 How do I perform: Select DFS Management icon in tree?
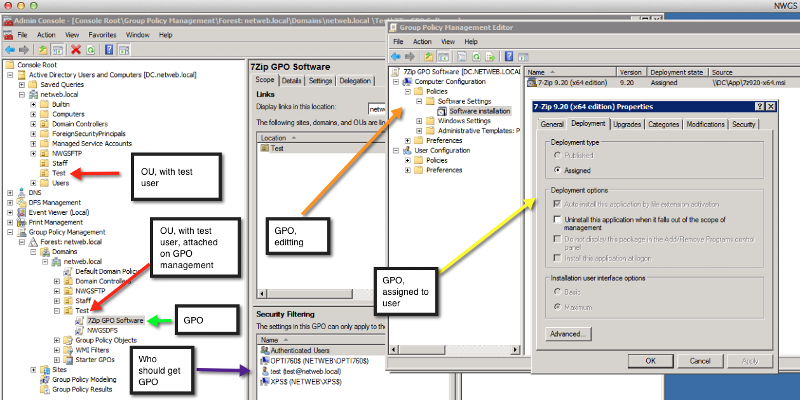click(x=21, y=203)
